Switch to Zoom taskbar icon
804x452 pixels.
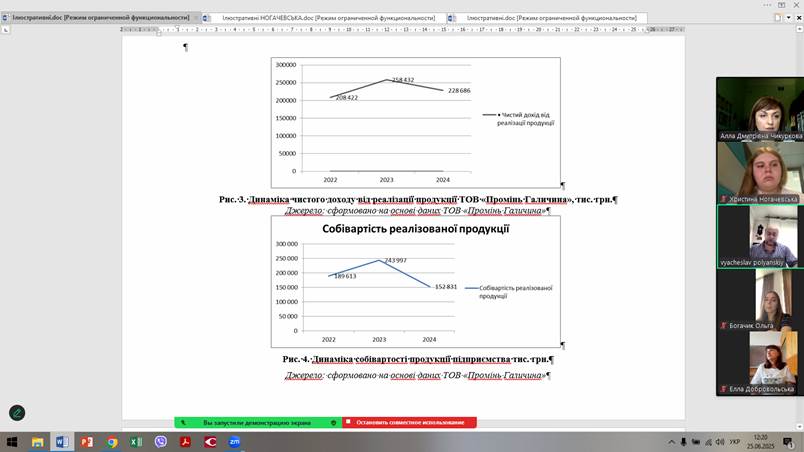[x=235, y=441]
